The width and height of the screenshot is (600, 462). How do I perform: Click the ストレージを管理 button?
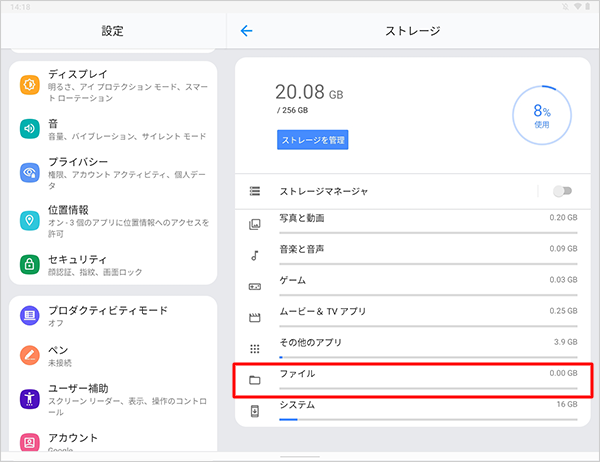[x=313, y=140]
